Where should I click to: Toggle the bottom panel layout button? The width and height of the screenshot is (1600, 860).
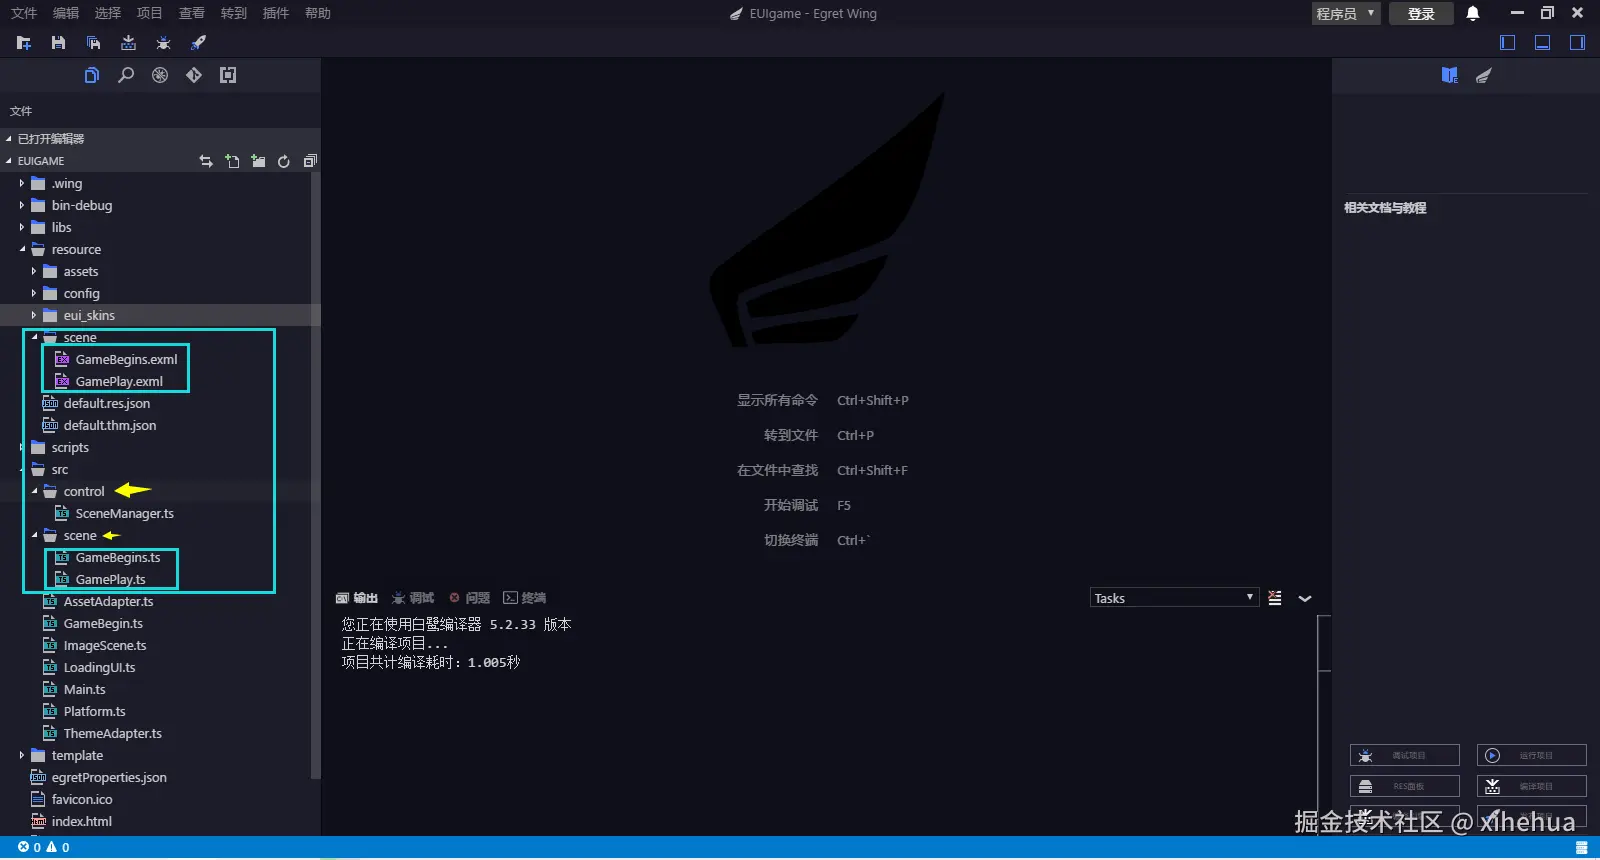point(1543,42)
